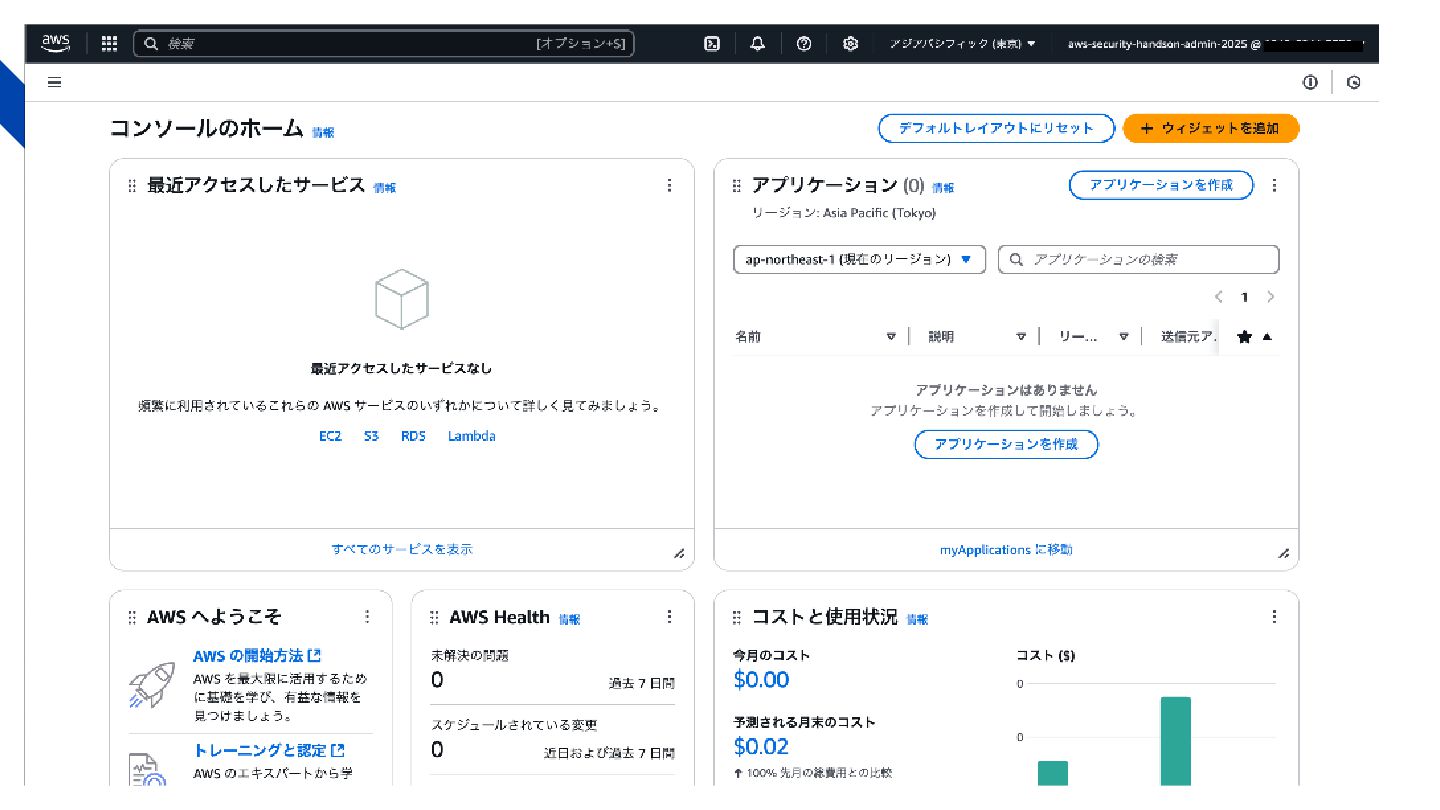Click resize corner of recently visited widget
1440x810 pixels.
pyautogui.click(x=679, y=553)
